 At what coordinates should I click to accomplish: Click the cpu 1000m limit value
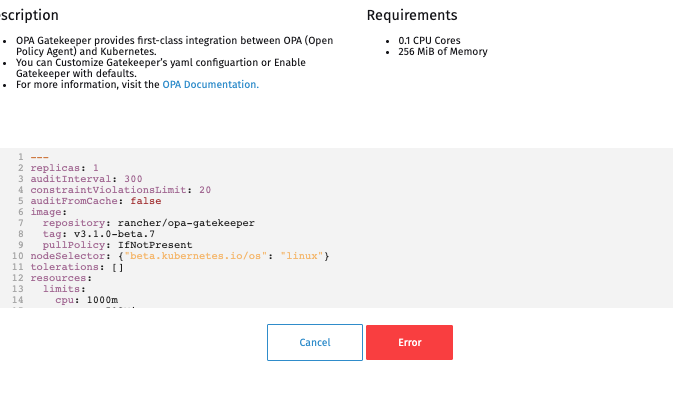point(102,300)
